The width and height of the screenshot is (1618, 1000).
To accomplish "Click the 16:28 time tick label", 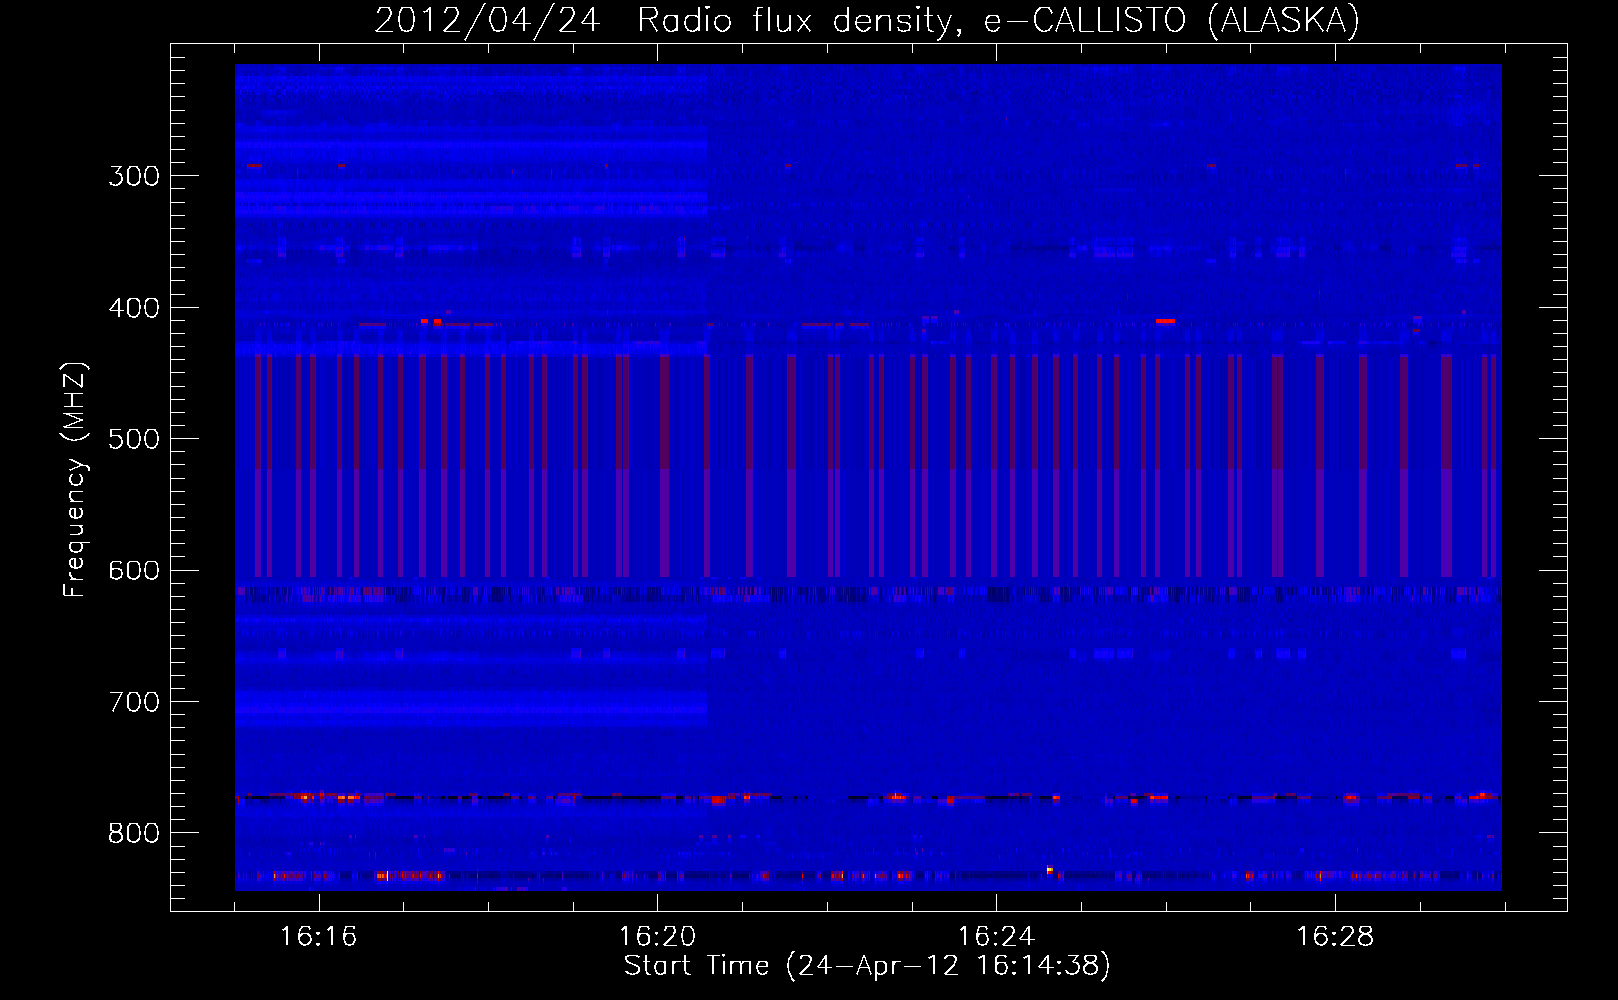I will [x=1335, y=937].
